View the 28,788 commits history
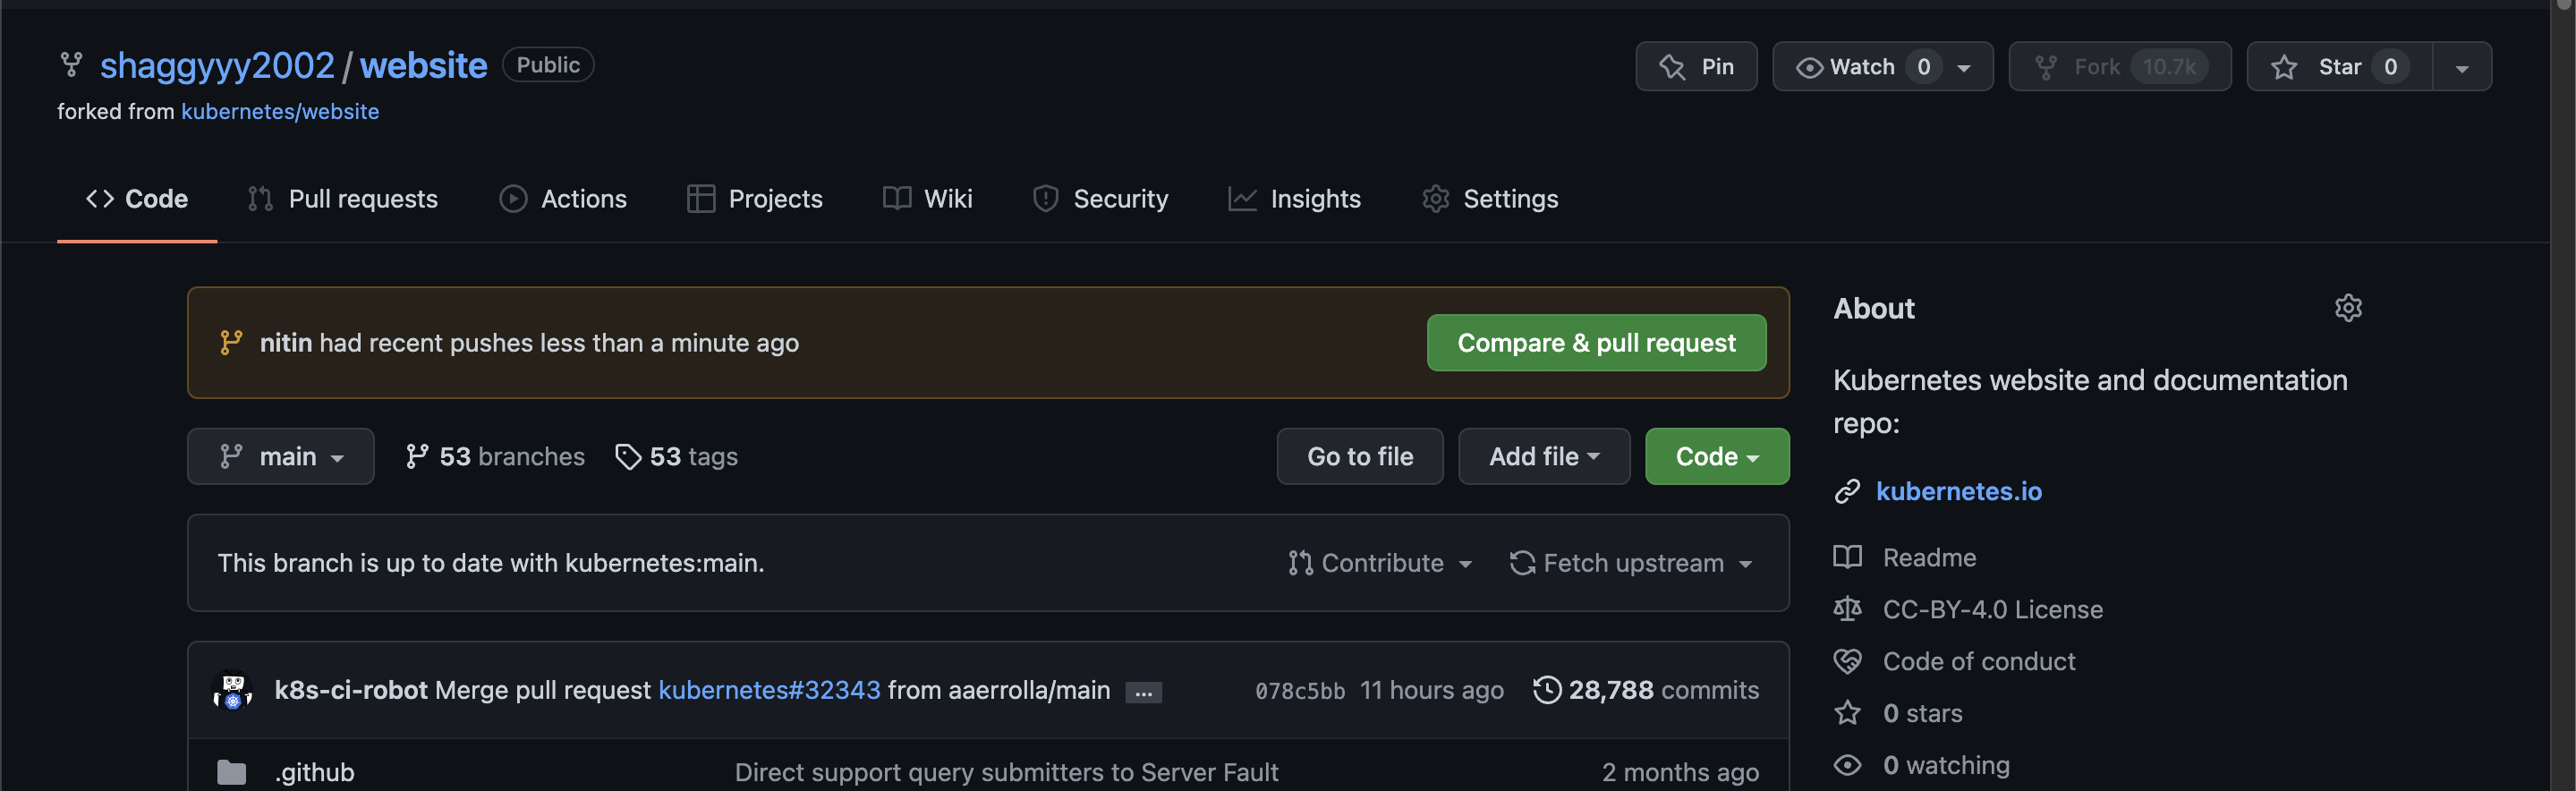Viewport: 2576px width, 791px height. coord(1646,690)
